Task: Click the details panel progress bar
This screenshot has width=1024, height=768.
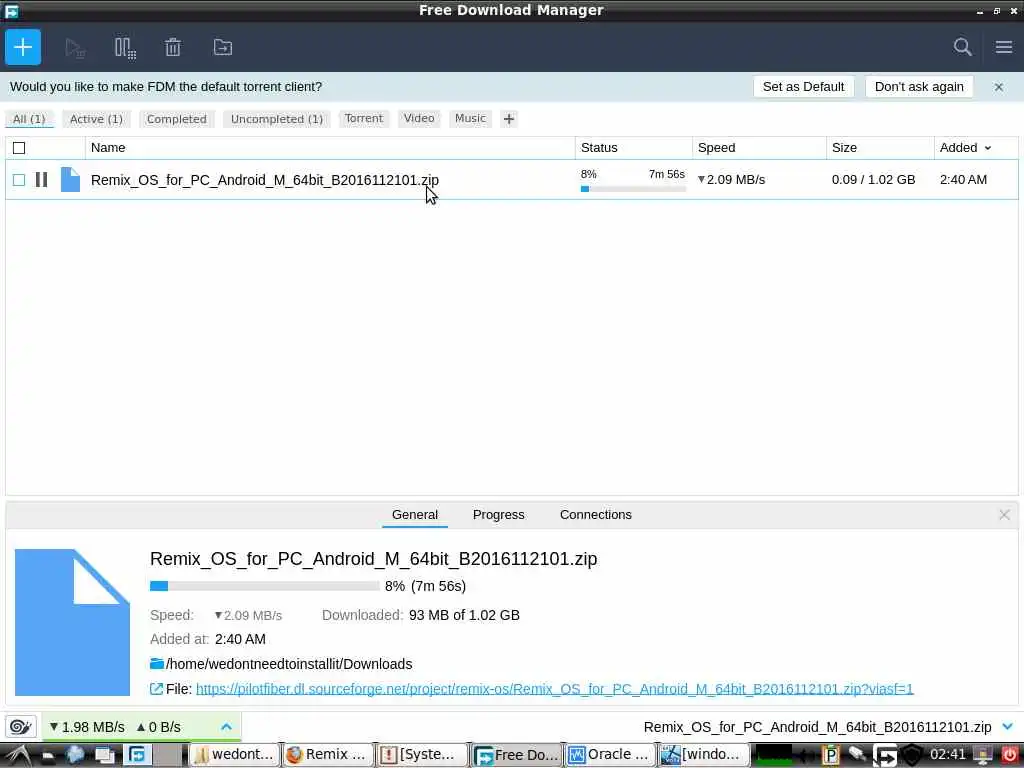Action: [x=264, y=586]
